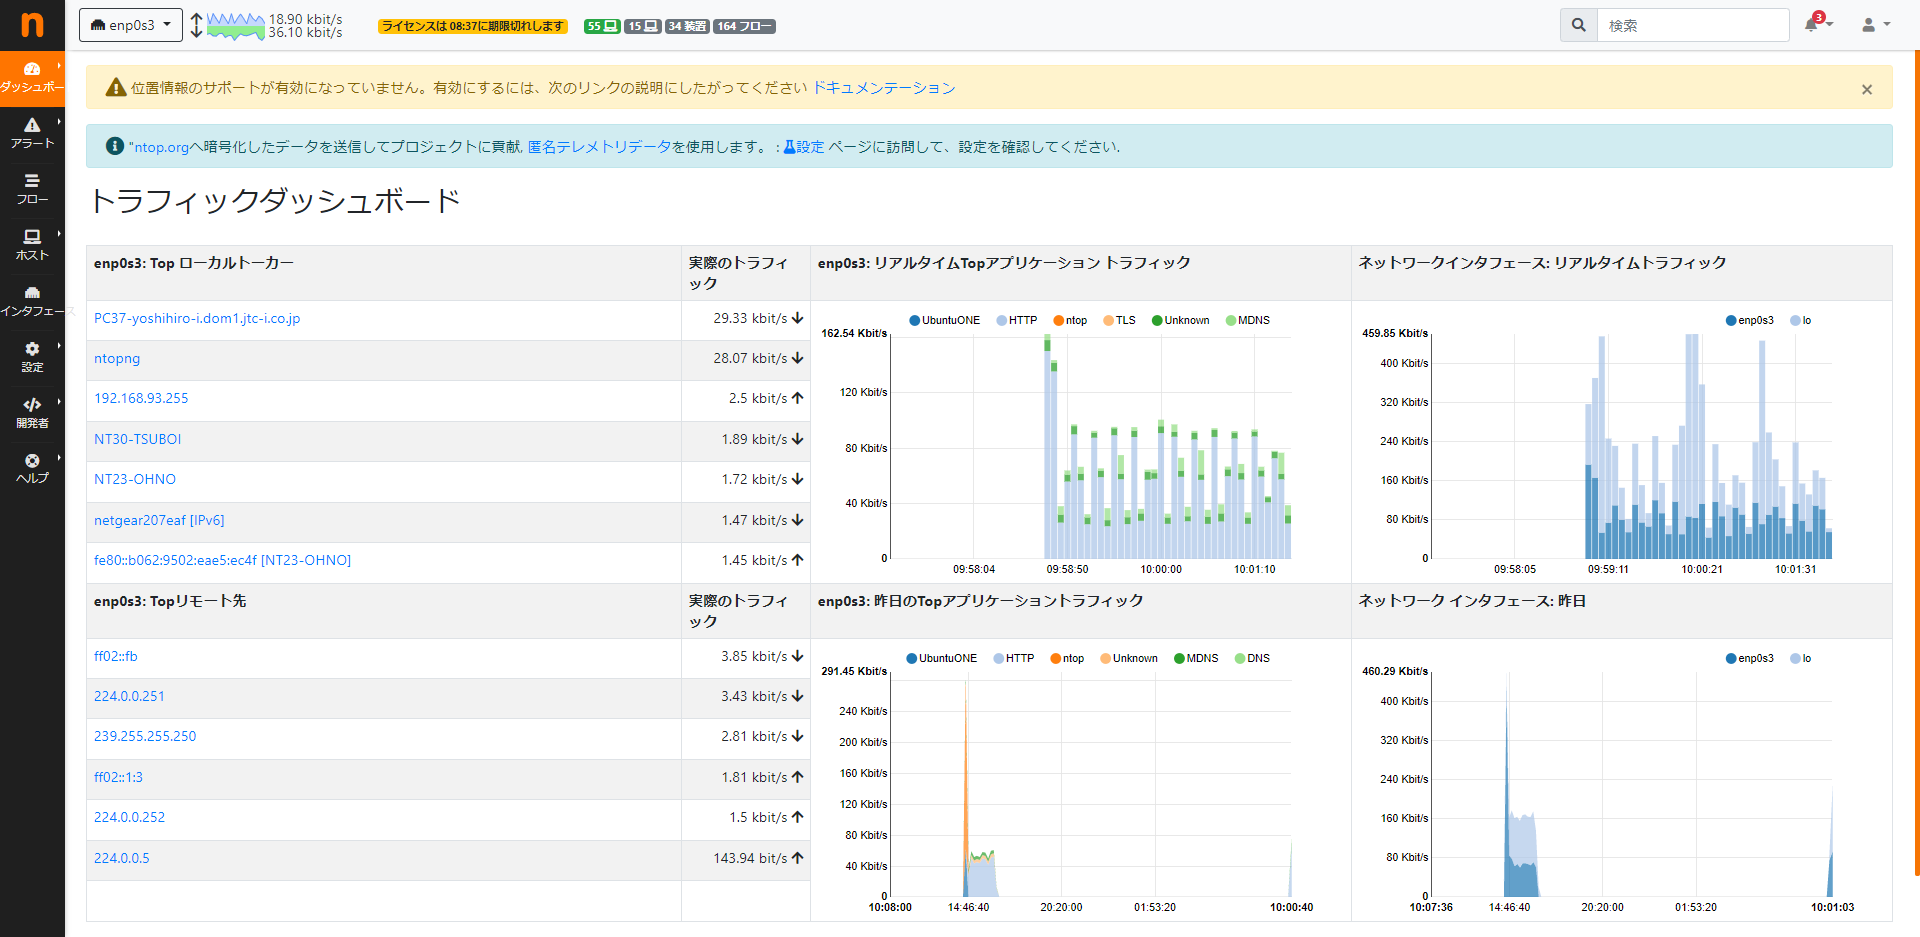Open the settings page link in banner
The width and height of the screenshot is (1920, 937).
point(804,147)
